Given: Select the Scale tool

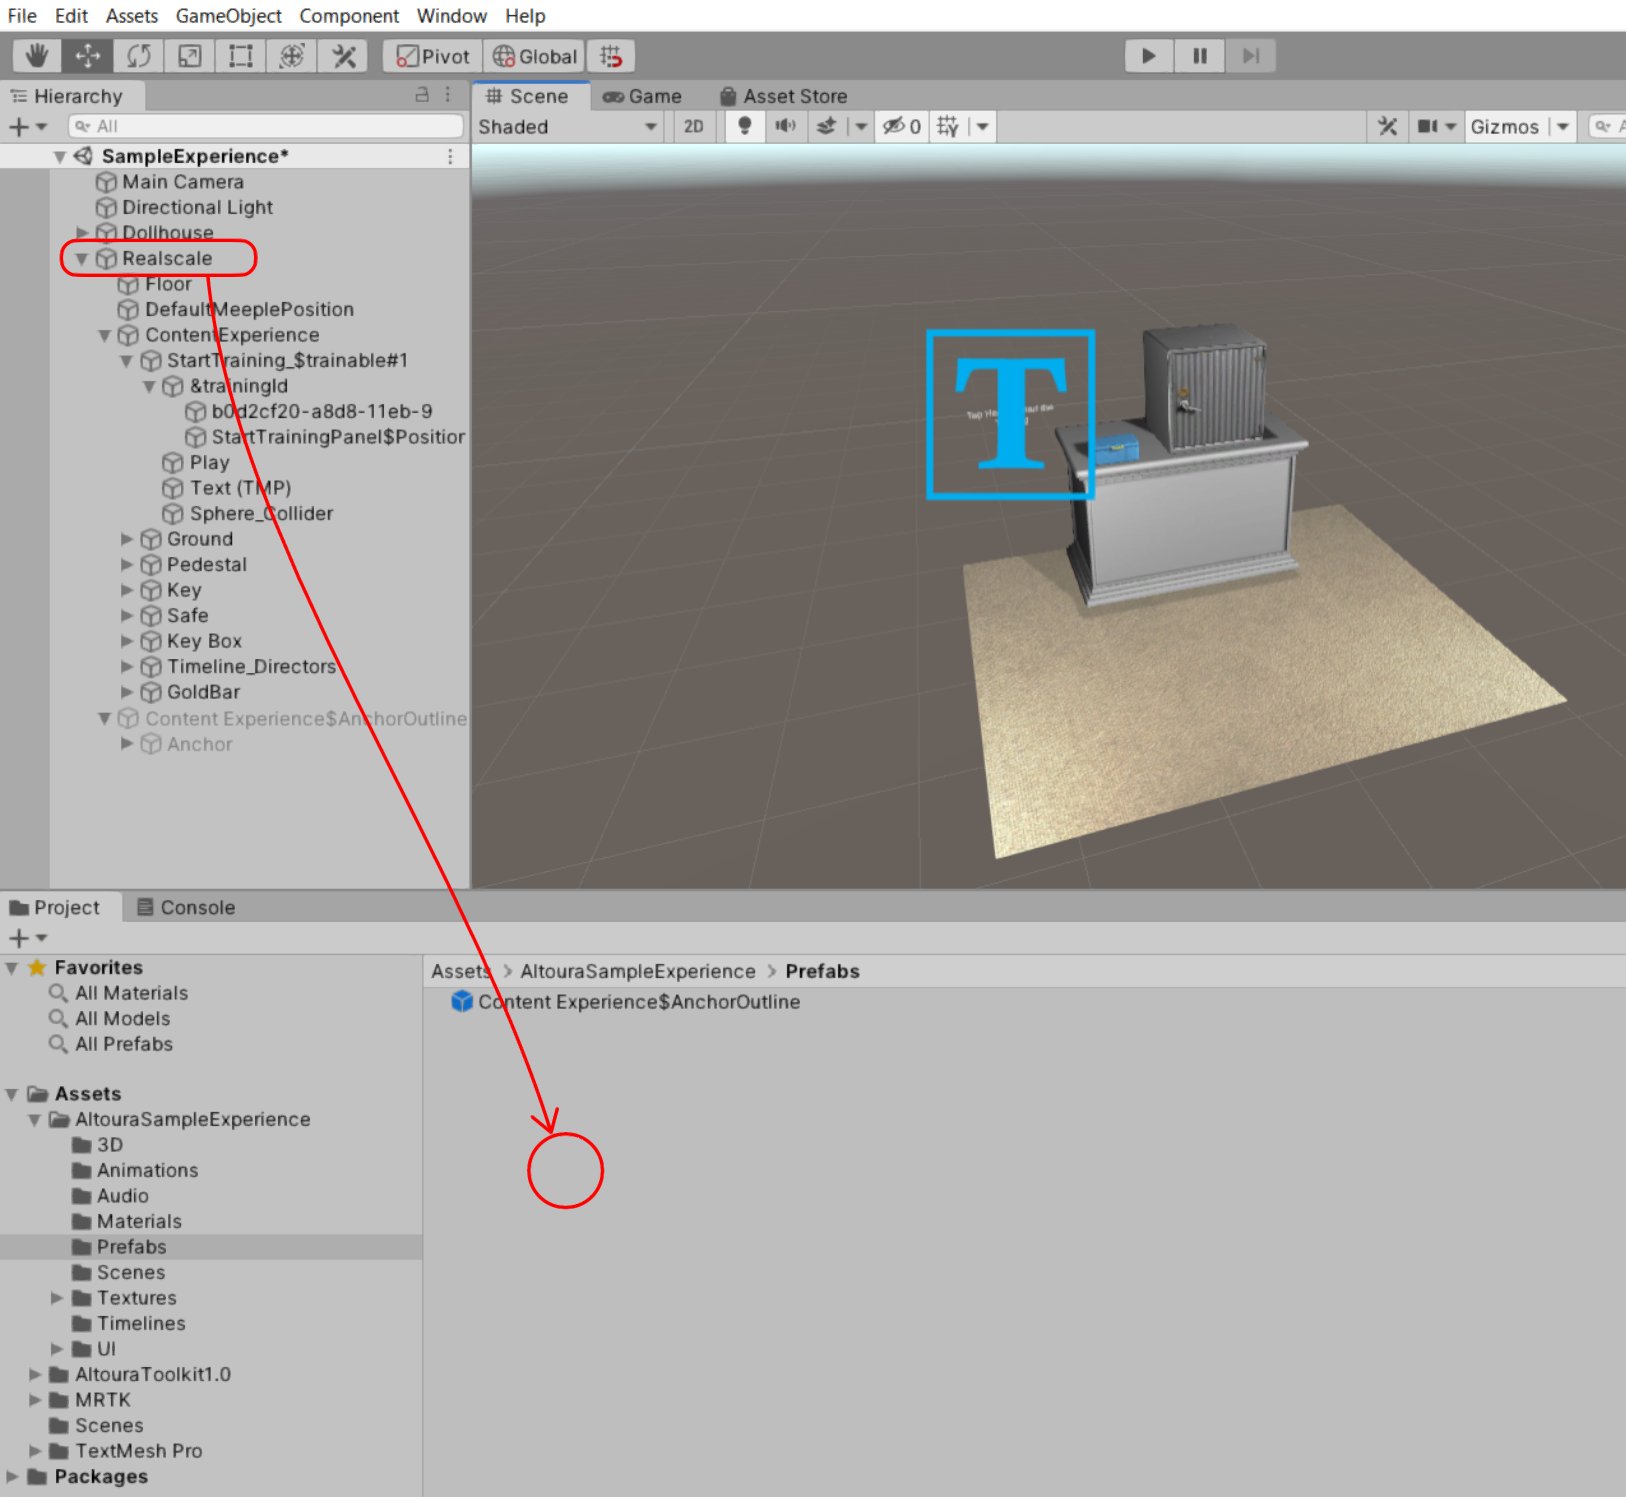Looking at the screenshot, I should point(190,56).
